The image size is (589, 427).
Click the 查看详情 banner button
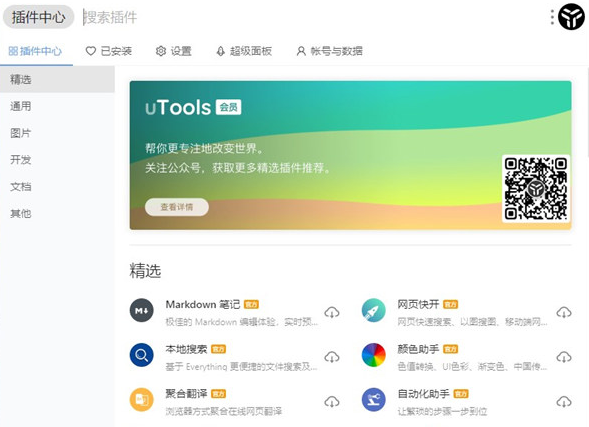click(177, 207)
